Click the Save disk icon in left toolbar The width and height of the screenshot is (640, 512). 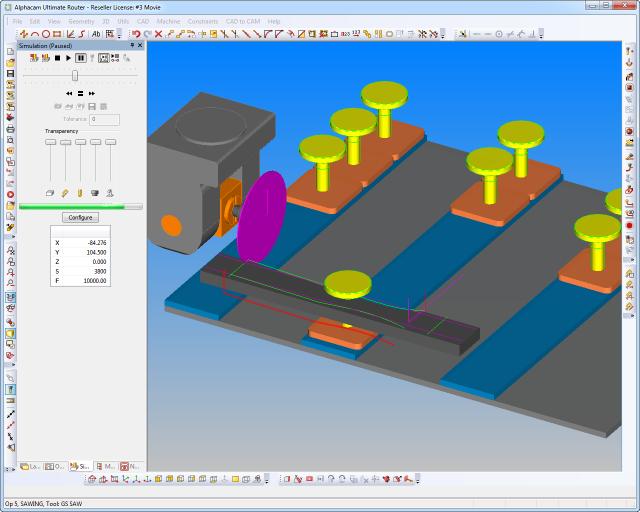[10, 73]
